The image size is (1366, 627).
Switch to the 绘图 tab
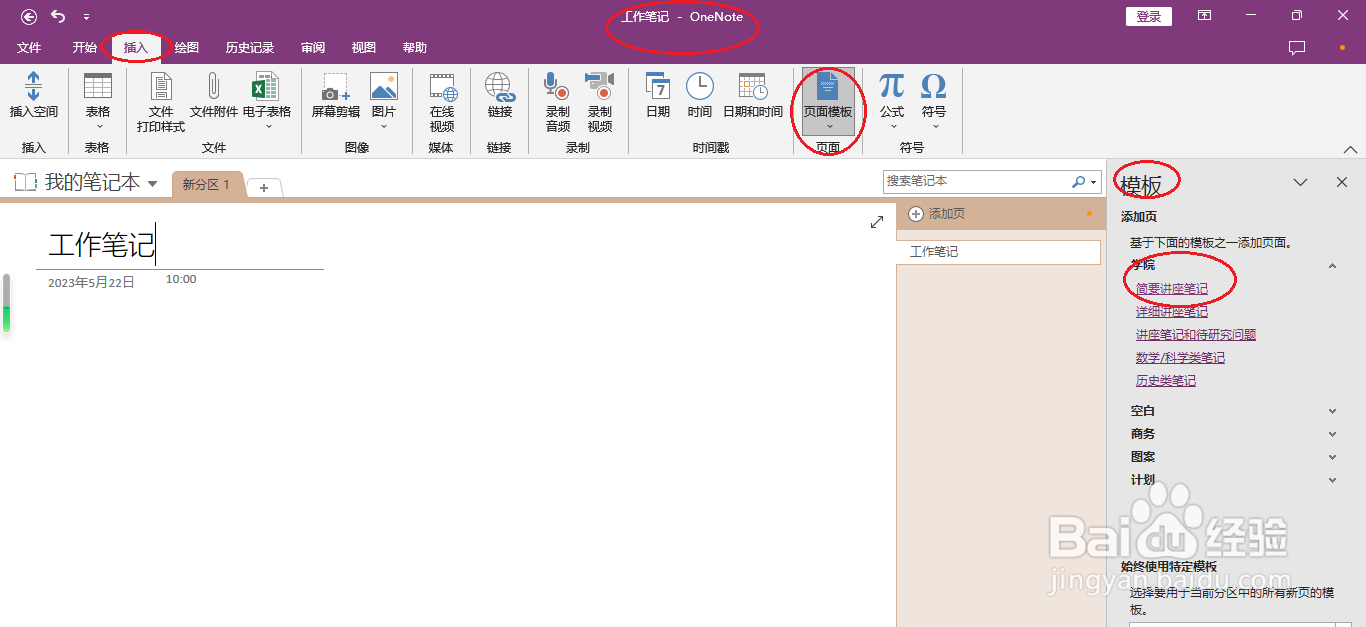click(x=186, y=47)
